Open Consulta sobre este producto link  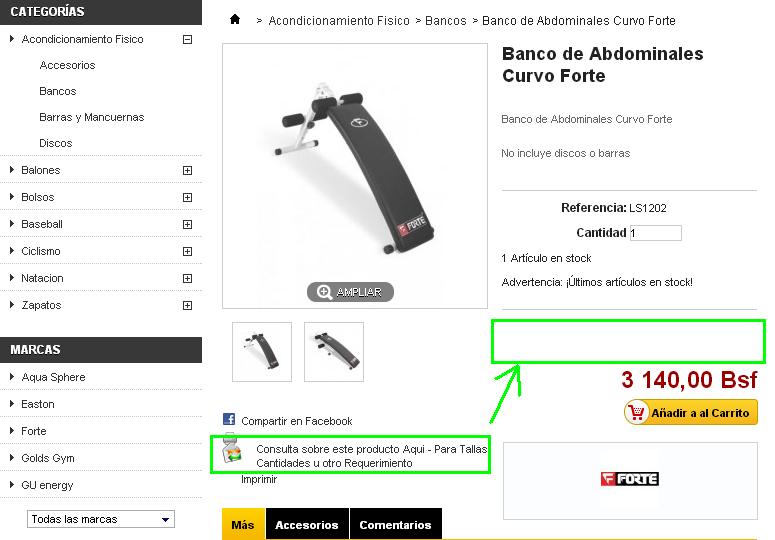click(x=371, y=456)
